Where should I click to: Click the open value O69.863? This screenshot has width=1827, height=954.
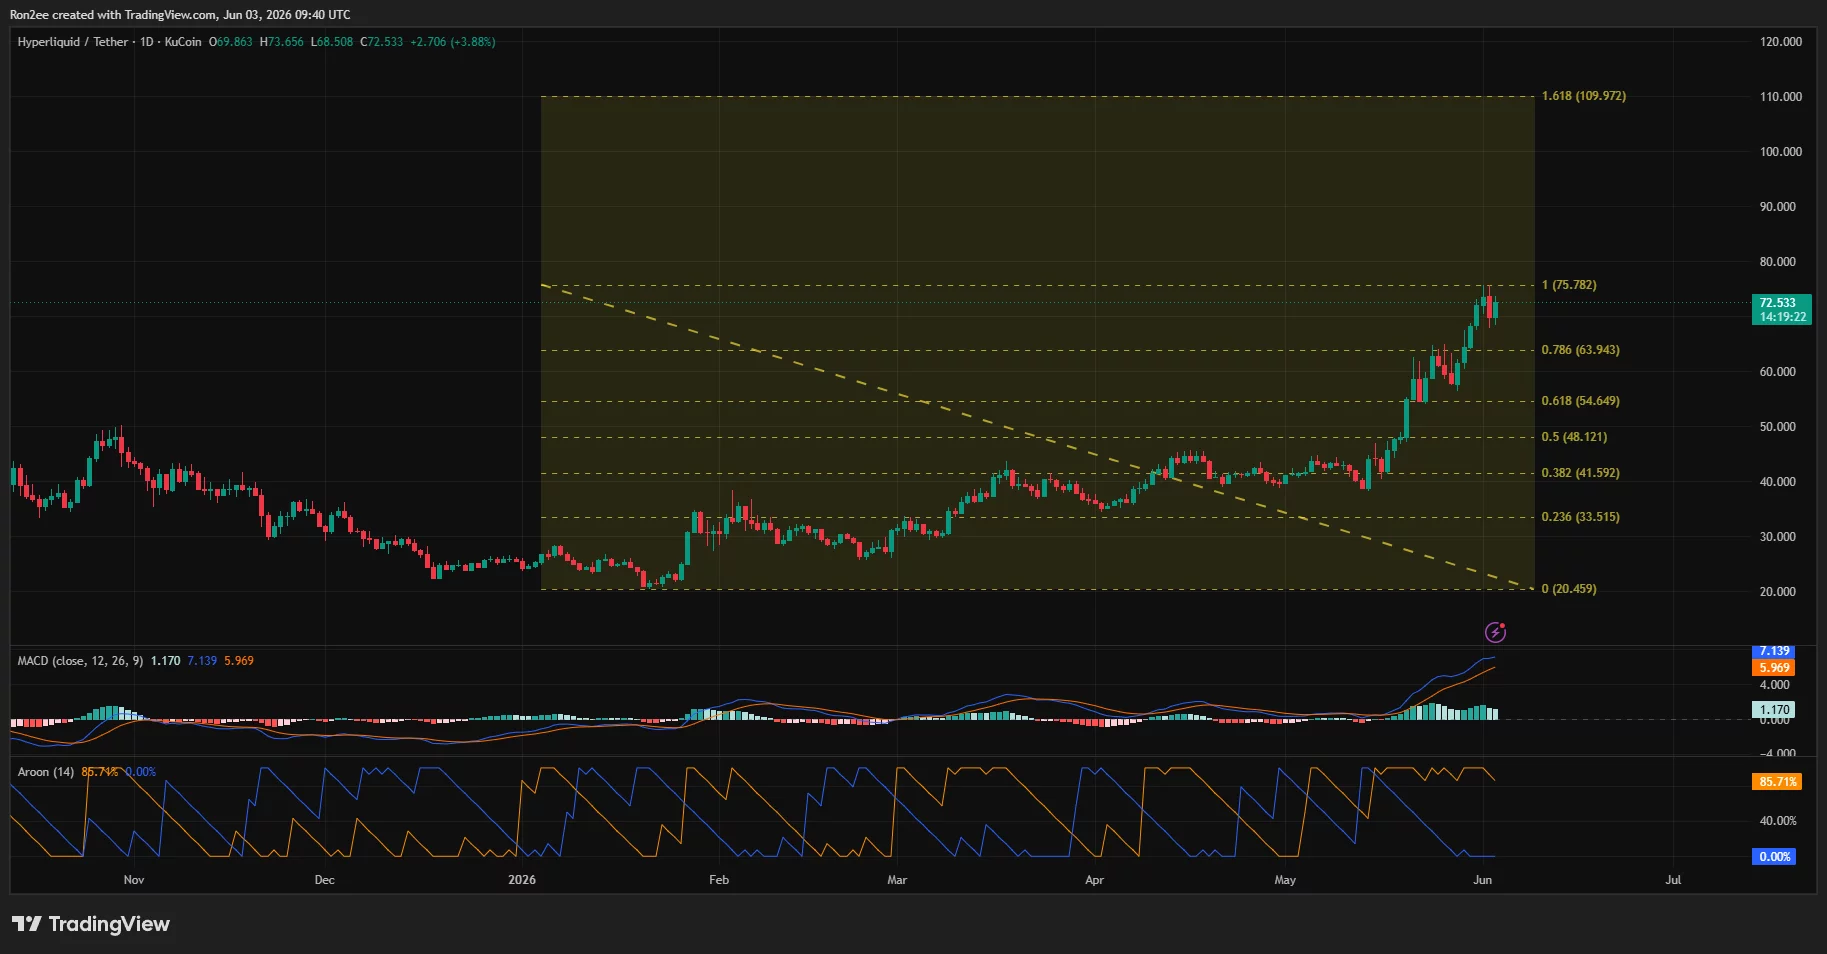pyautogui.click(x=230, y=42)
